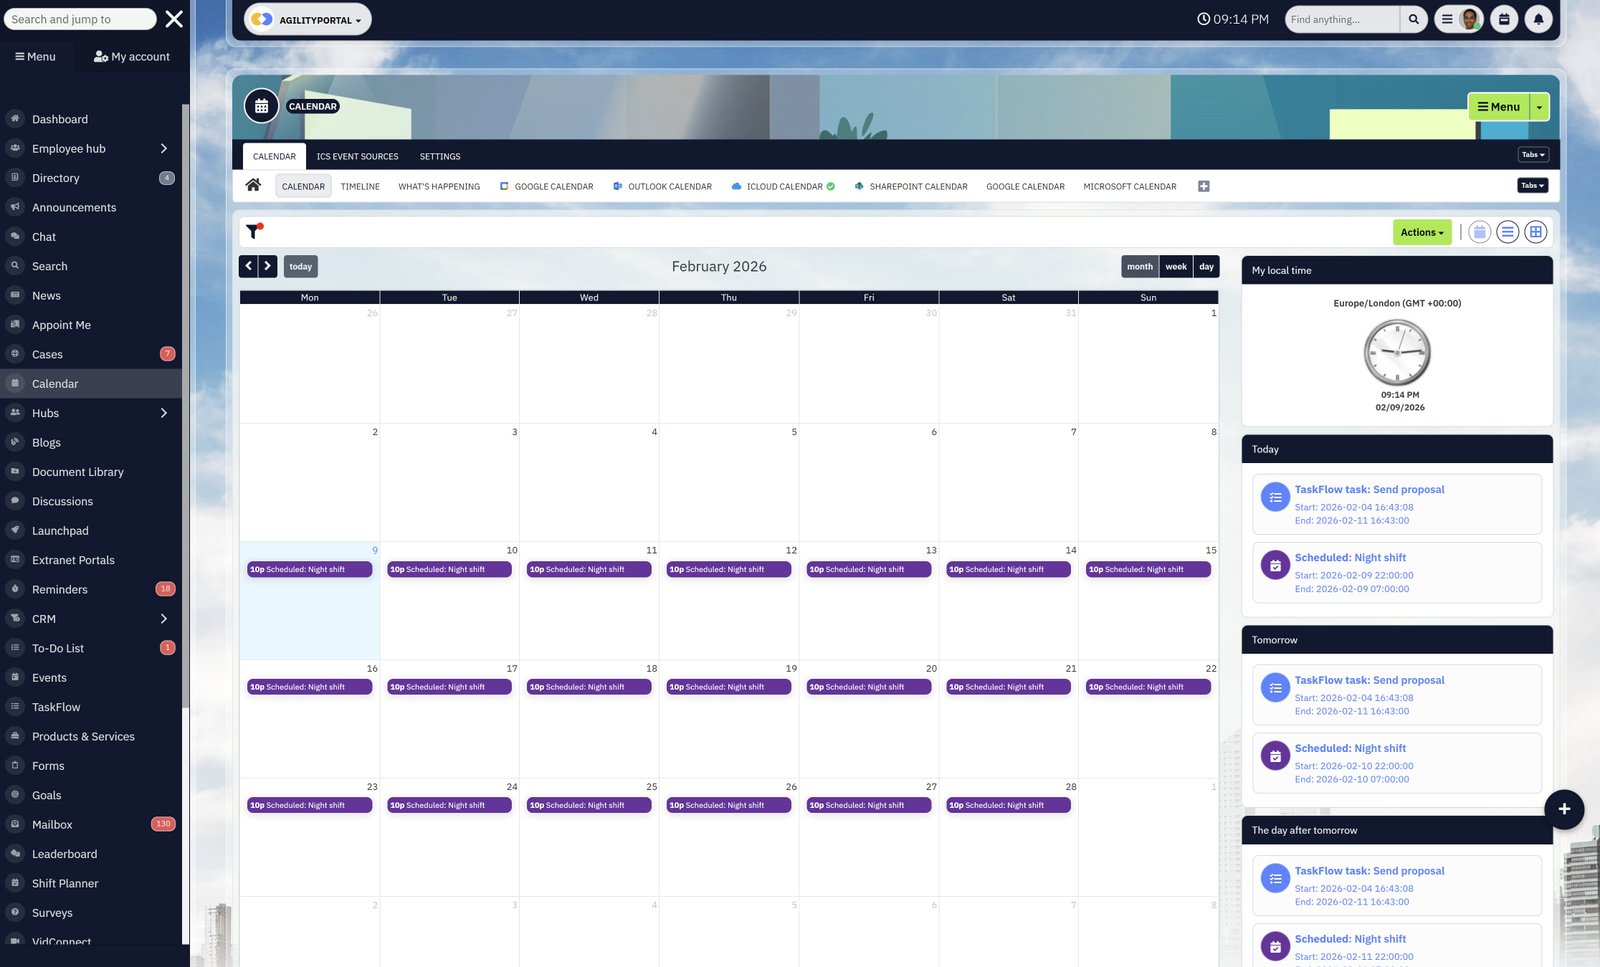
Task: Open the ICS Event Sources tab
Action: click(357, 156)
